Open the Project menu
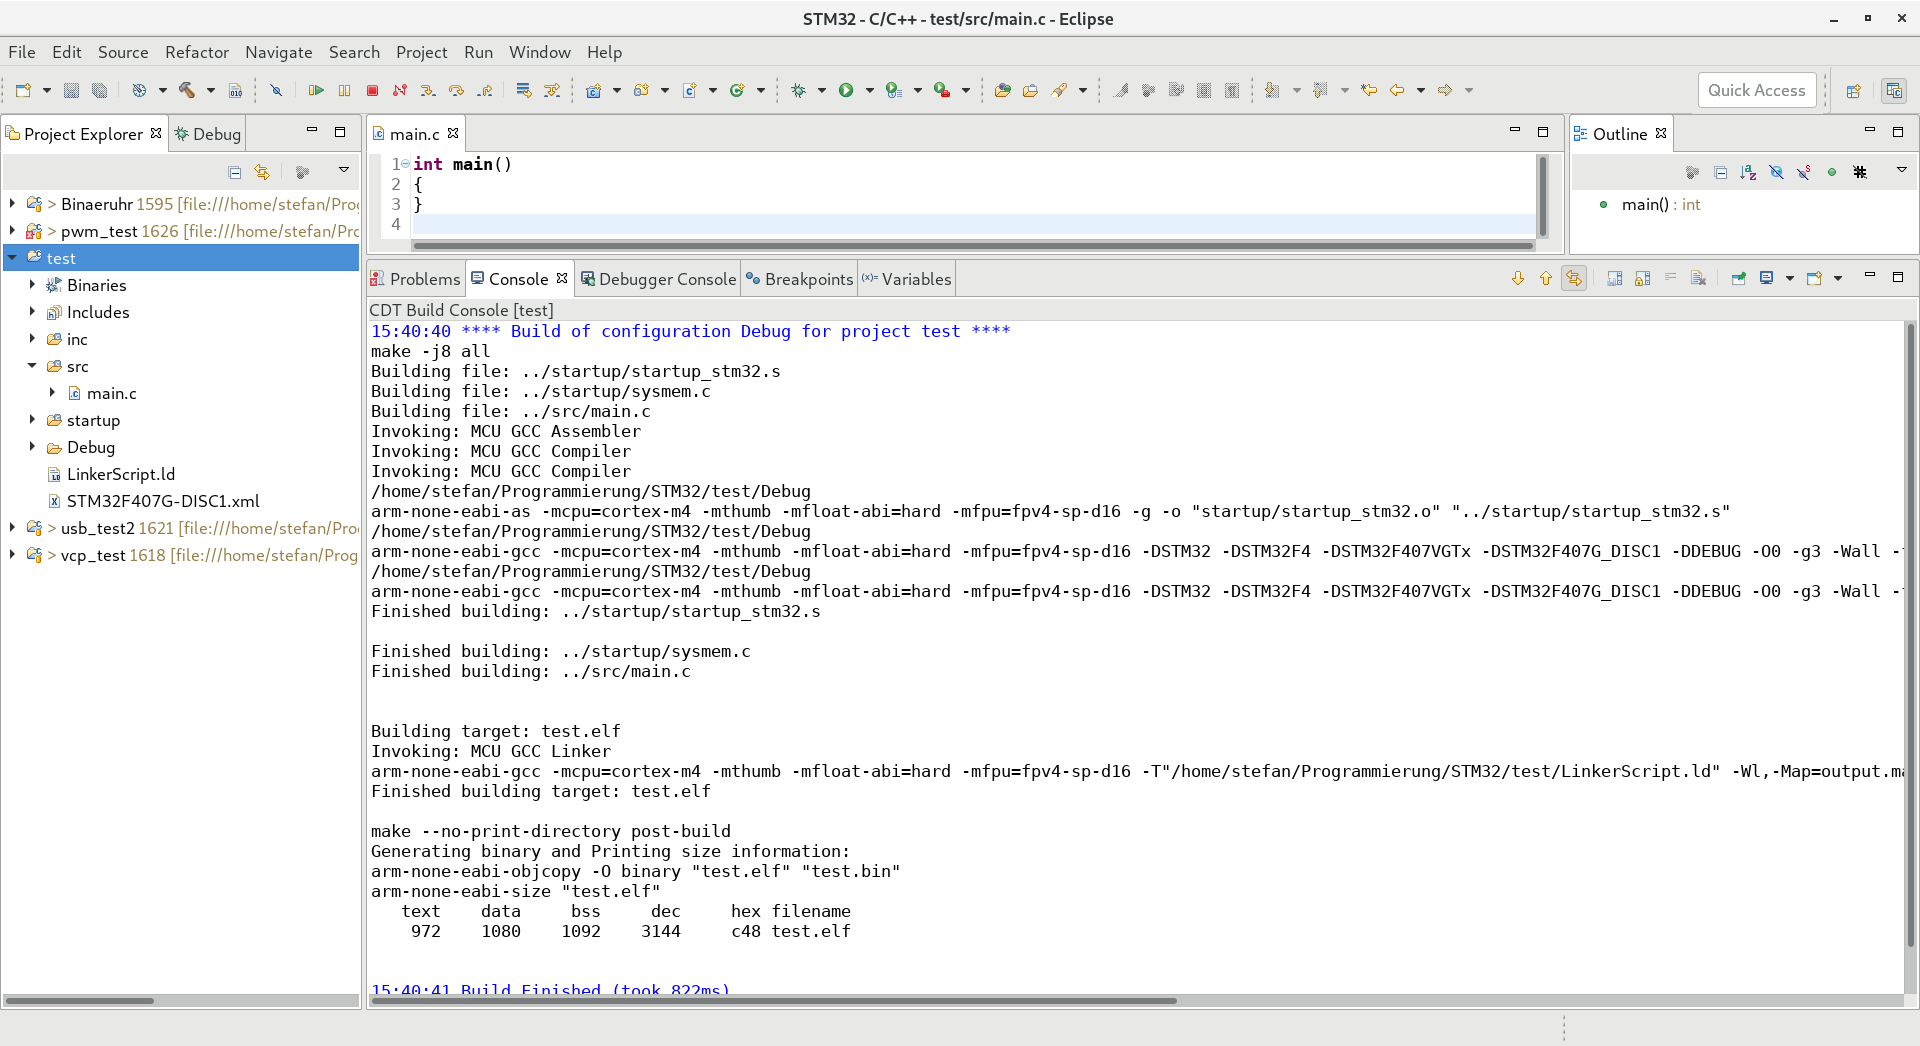This screenshot has height=1046, width=1920. (422, 52)
